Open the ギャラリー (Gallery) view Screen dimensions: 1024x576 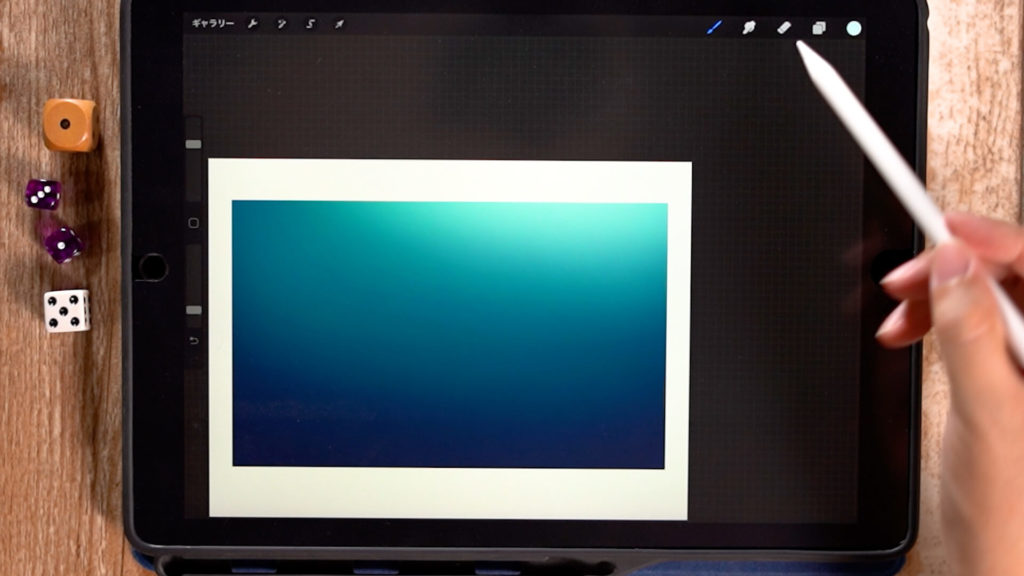click(213, 23)
